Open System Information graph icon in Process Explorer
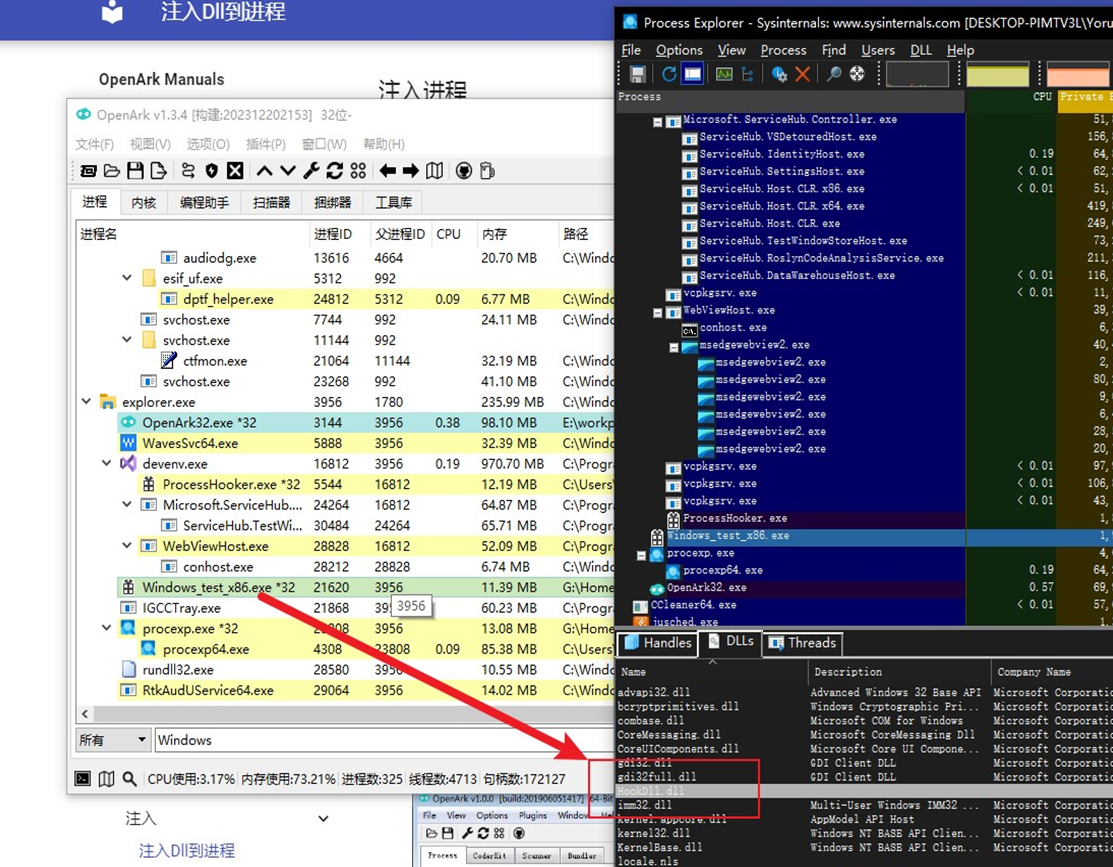The width and height of the screenshot is (1113, 867). (724, 74)
